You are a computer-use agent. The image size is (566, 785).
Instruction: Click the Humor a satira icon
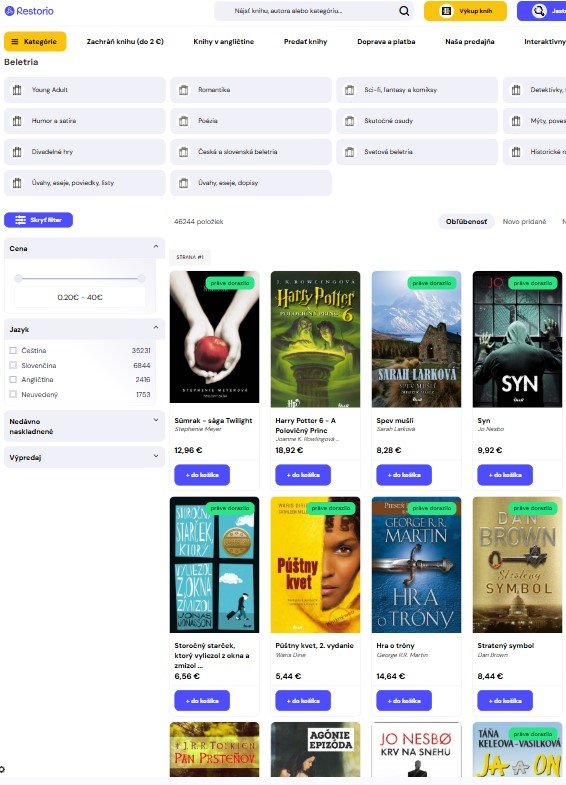pyautogui.click(x=17, y=121)
